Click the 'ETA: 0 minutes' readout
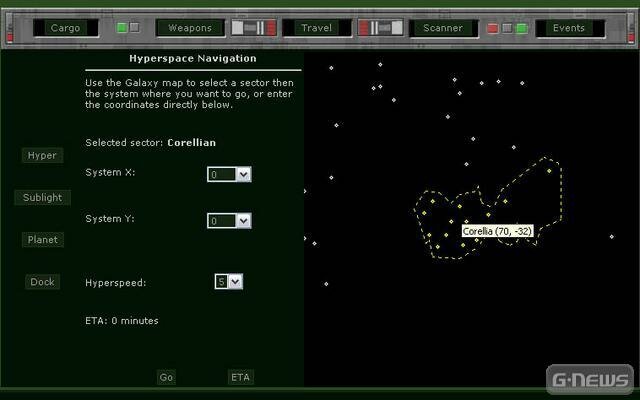640x400 pixels. [122, 321]
